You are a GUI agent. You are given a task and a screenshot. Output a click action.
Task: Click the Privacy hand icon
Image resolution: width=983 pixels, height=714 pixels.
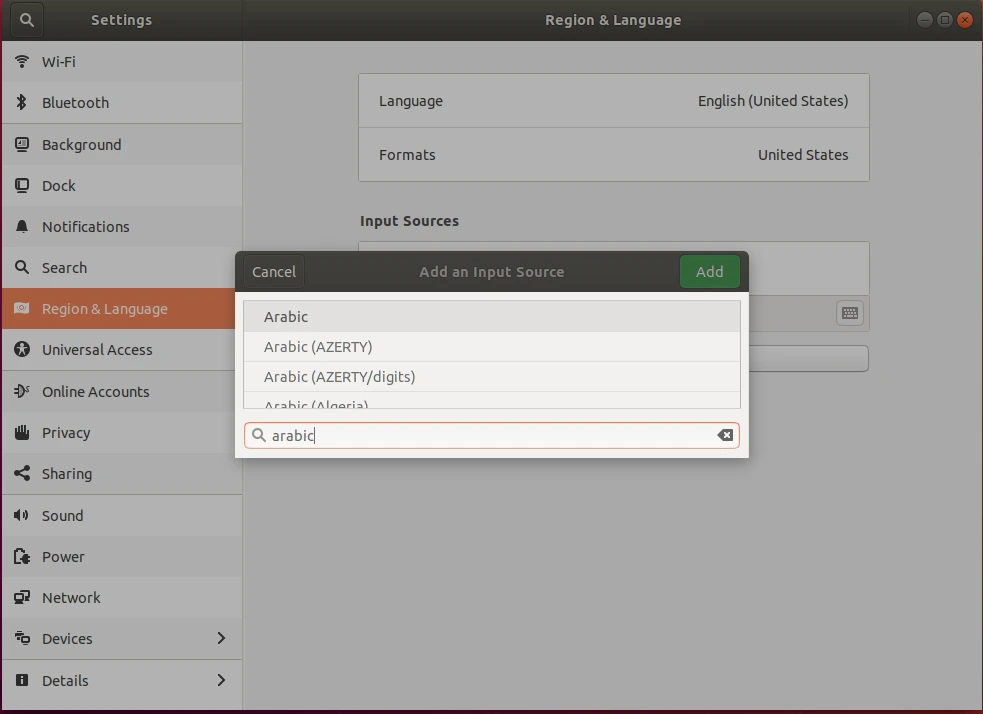click(x=22, y=433)
